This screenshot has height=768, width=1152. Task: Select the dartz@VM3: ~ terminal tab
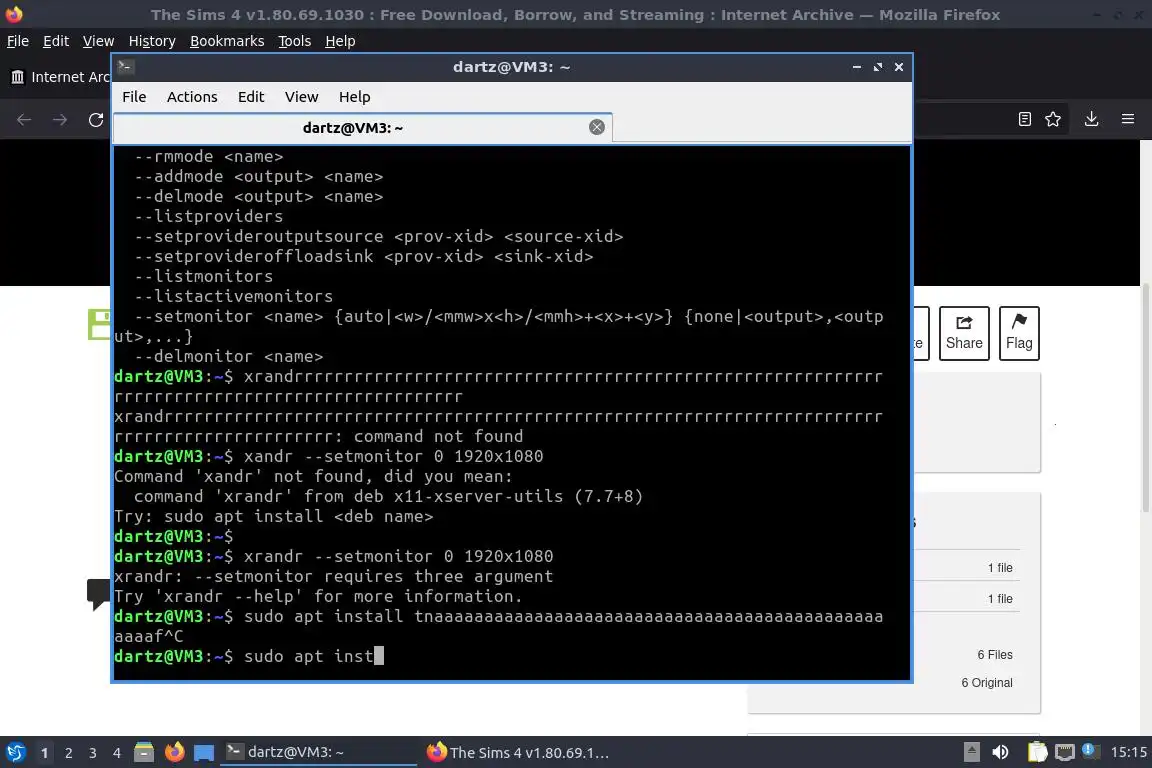tap(363, 128)
